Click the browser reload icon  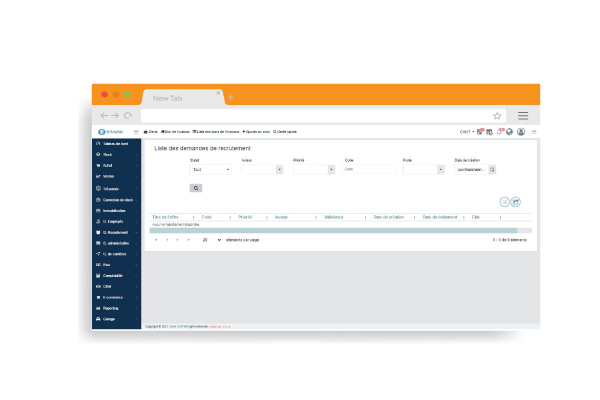pyautogui.click(x=127, y=115)
